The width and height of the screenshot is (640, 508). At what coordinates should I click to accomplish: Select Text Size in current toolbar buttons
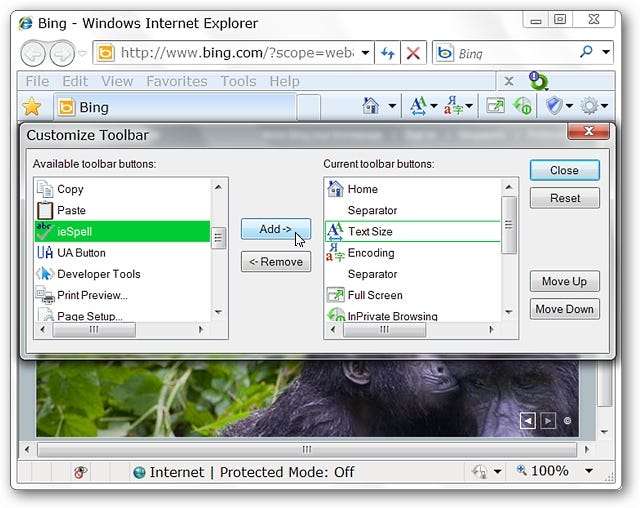[413, 231]
